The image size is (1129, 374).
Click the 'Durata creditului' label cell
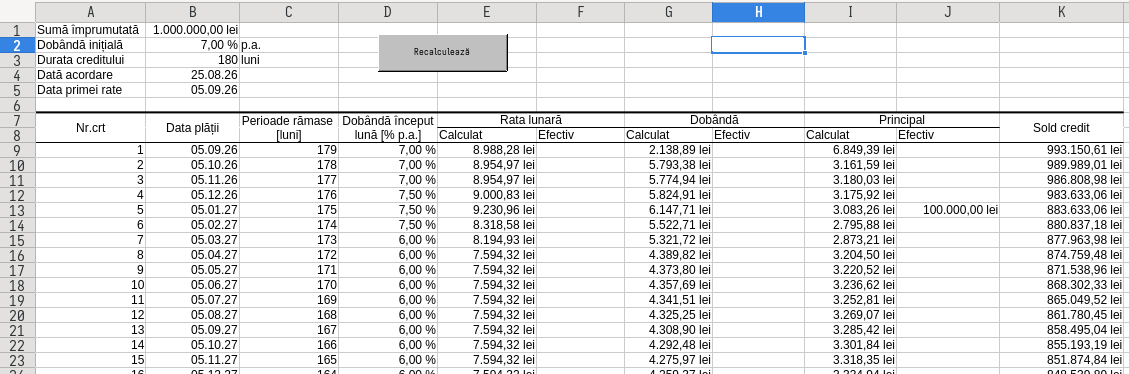(x=91, y=60)
